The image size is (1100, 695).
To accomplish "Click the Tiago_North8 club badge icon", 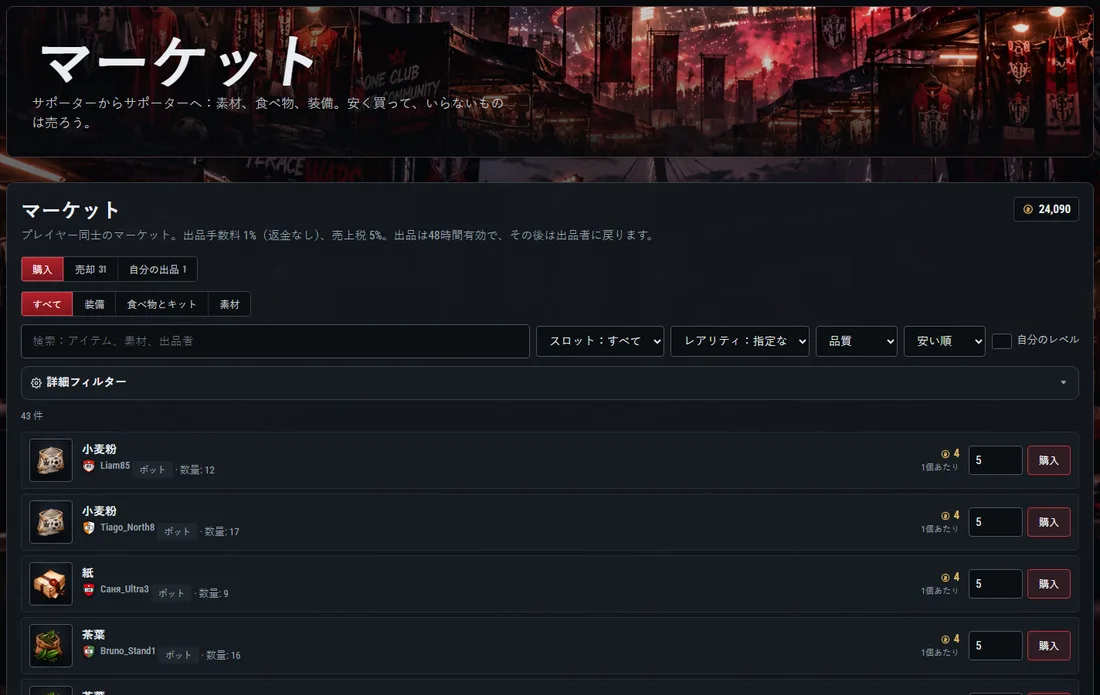I will click(x=88, y=527).
